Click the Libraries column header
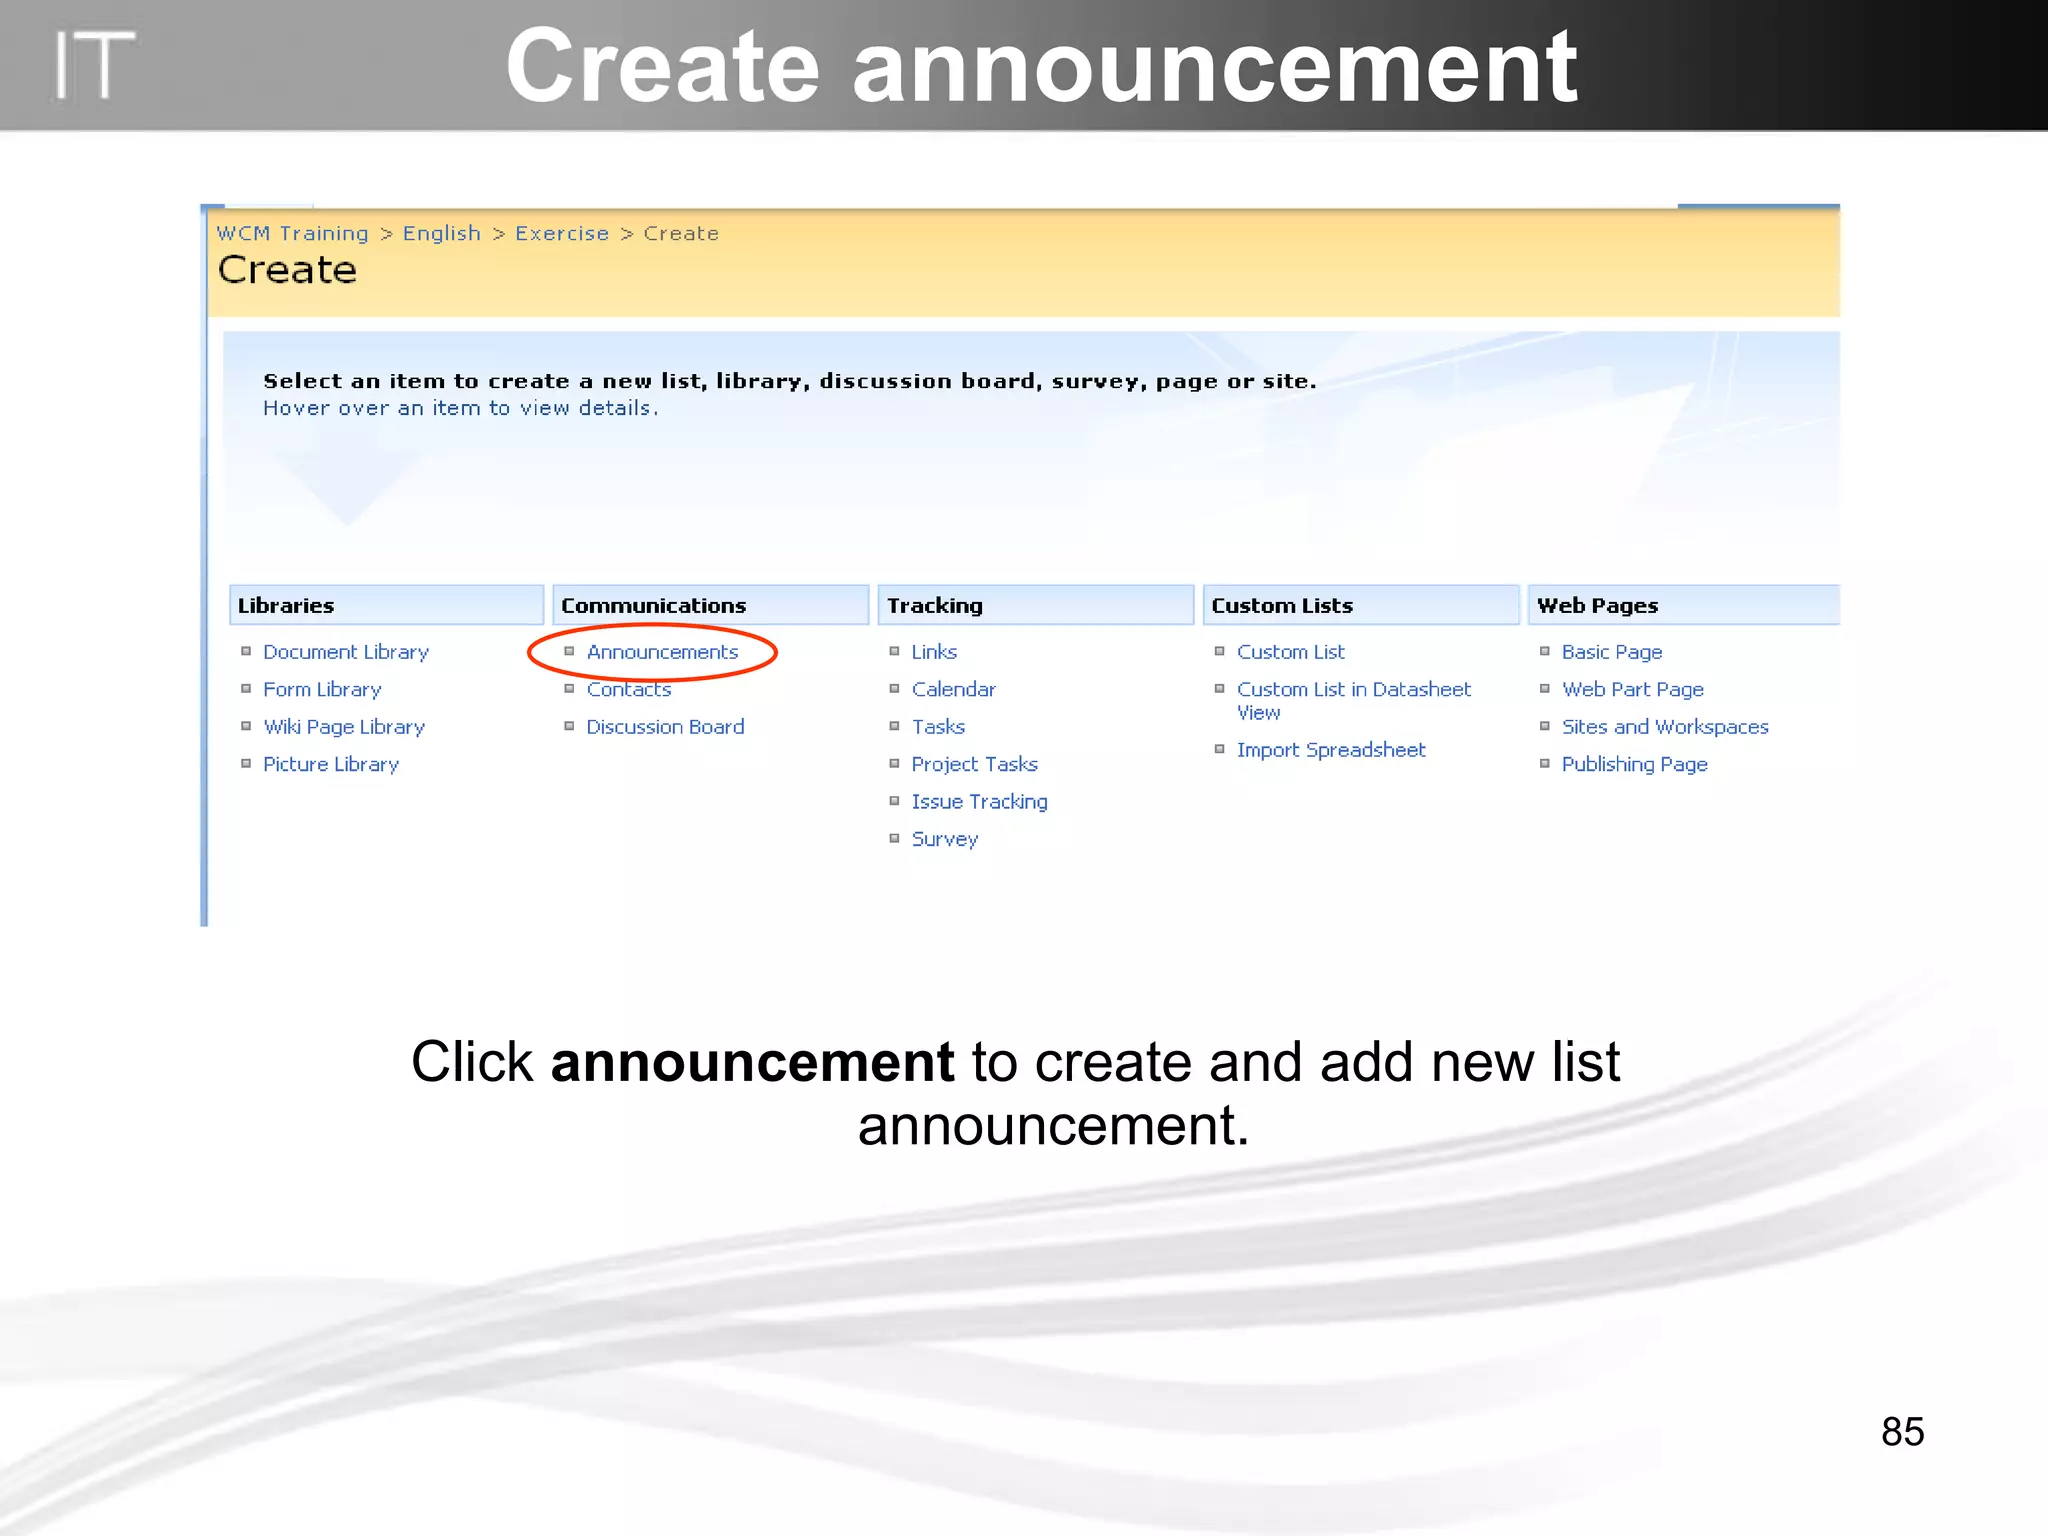The width and height of the screenshot is (2048, 1536). point(386,605)
